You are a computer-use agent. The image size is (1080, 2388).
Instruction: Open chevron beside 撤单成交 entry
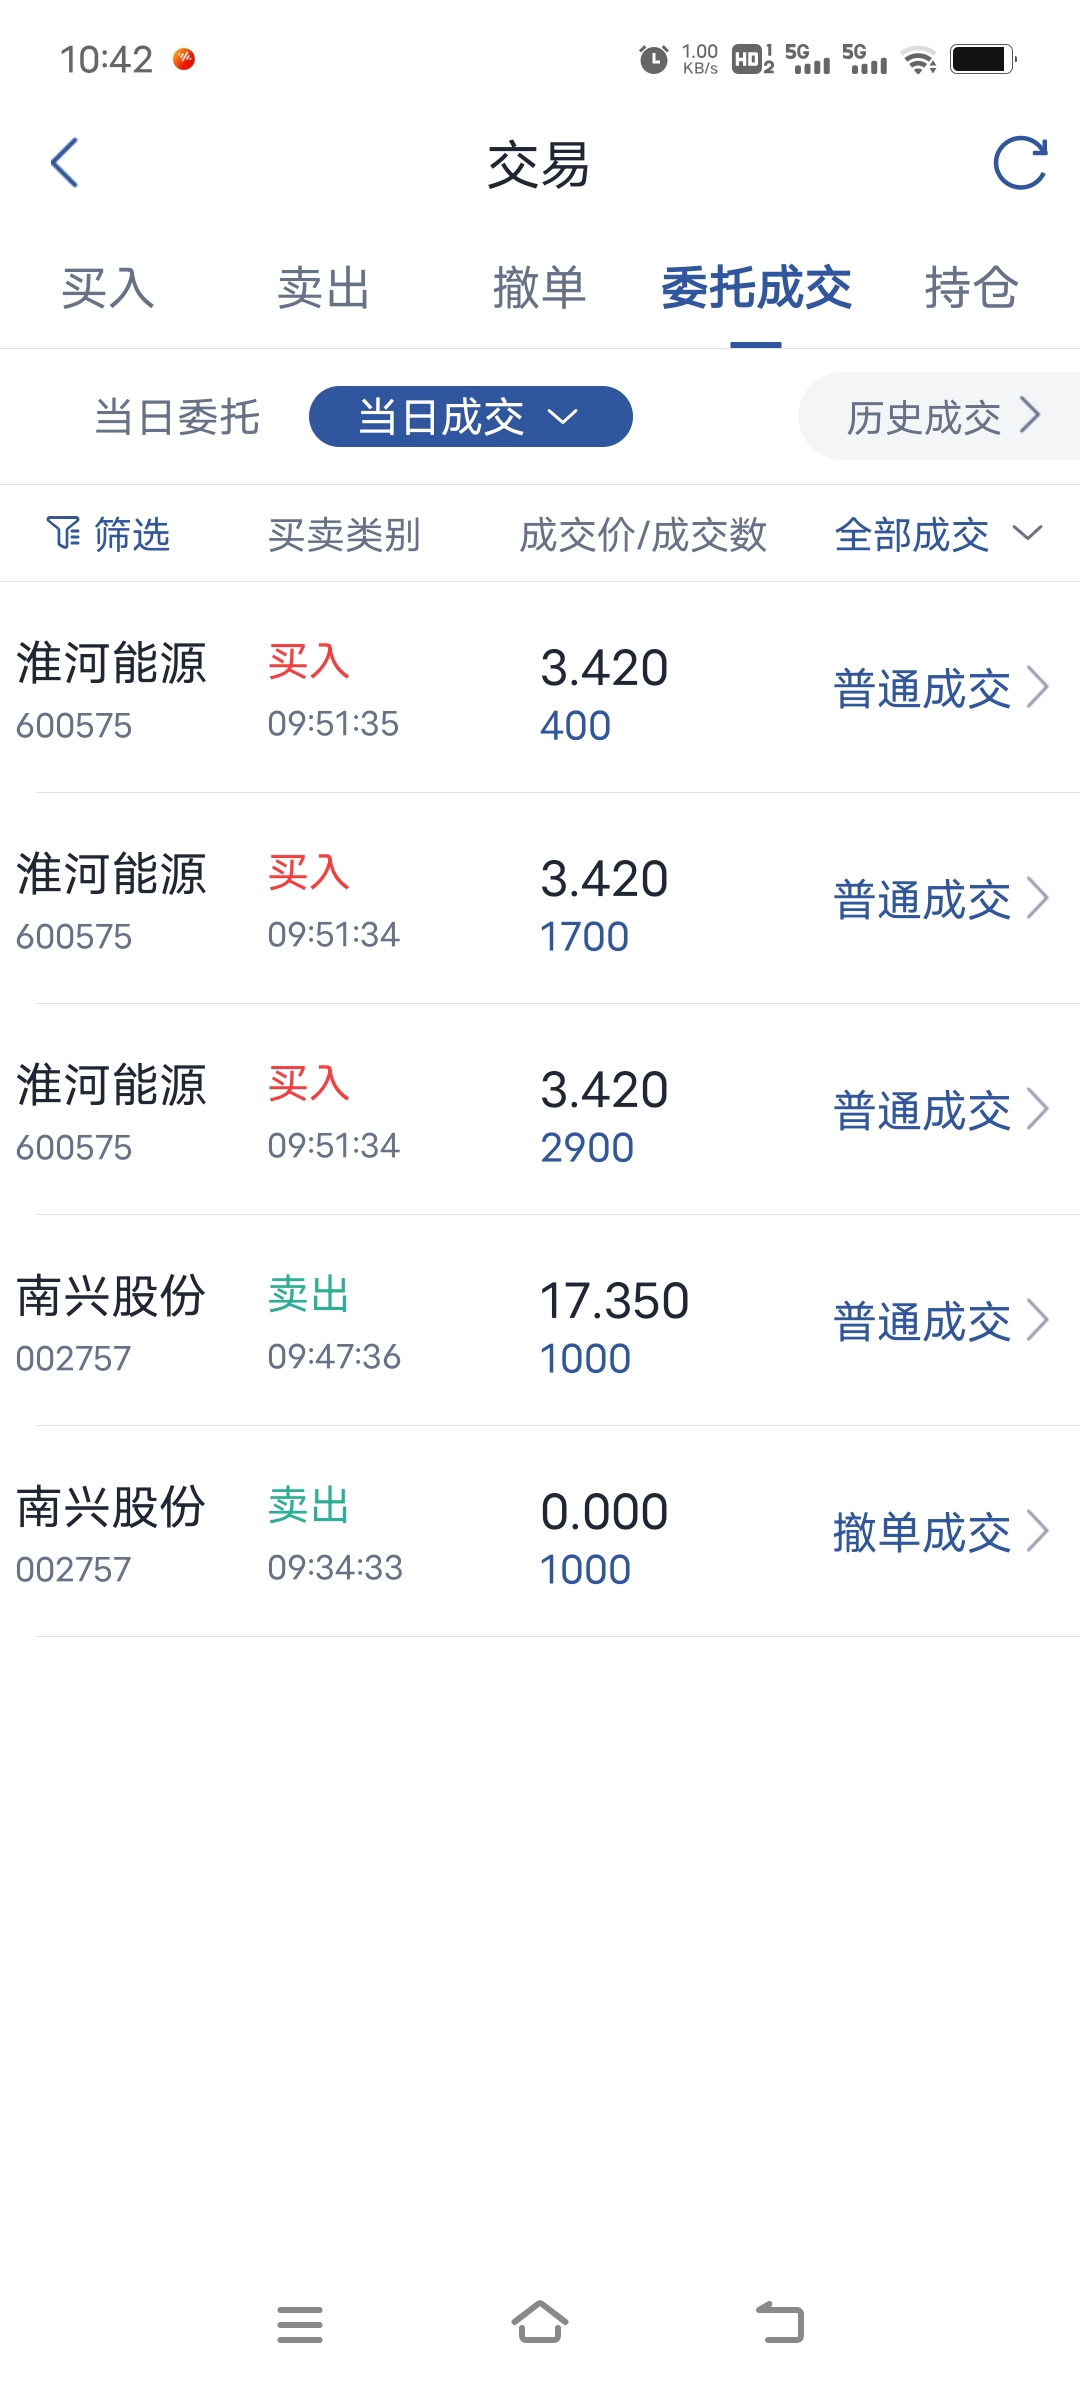coord(1038,1532)
